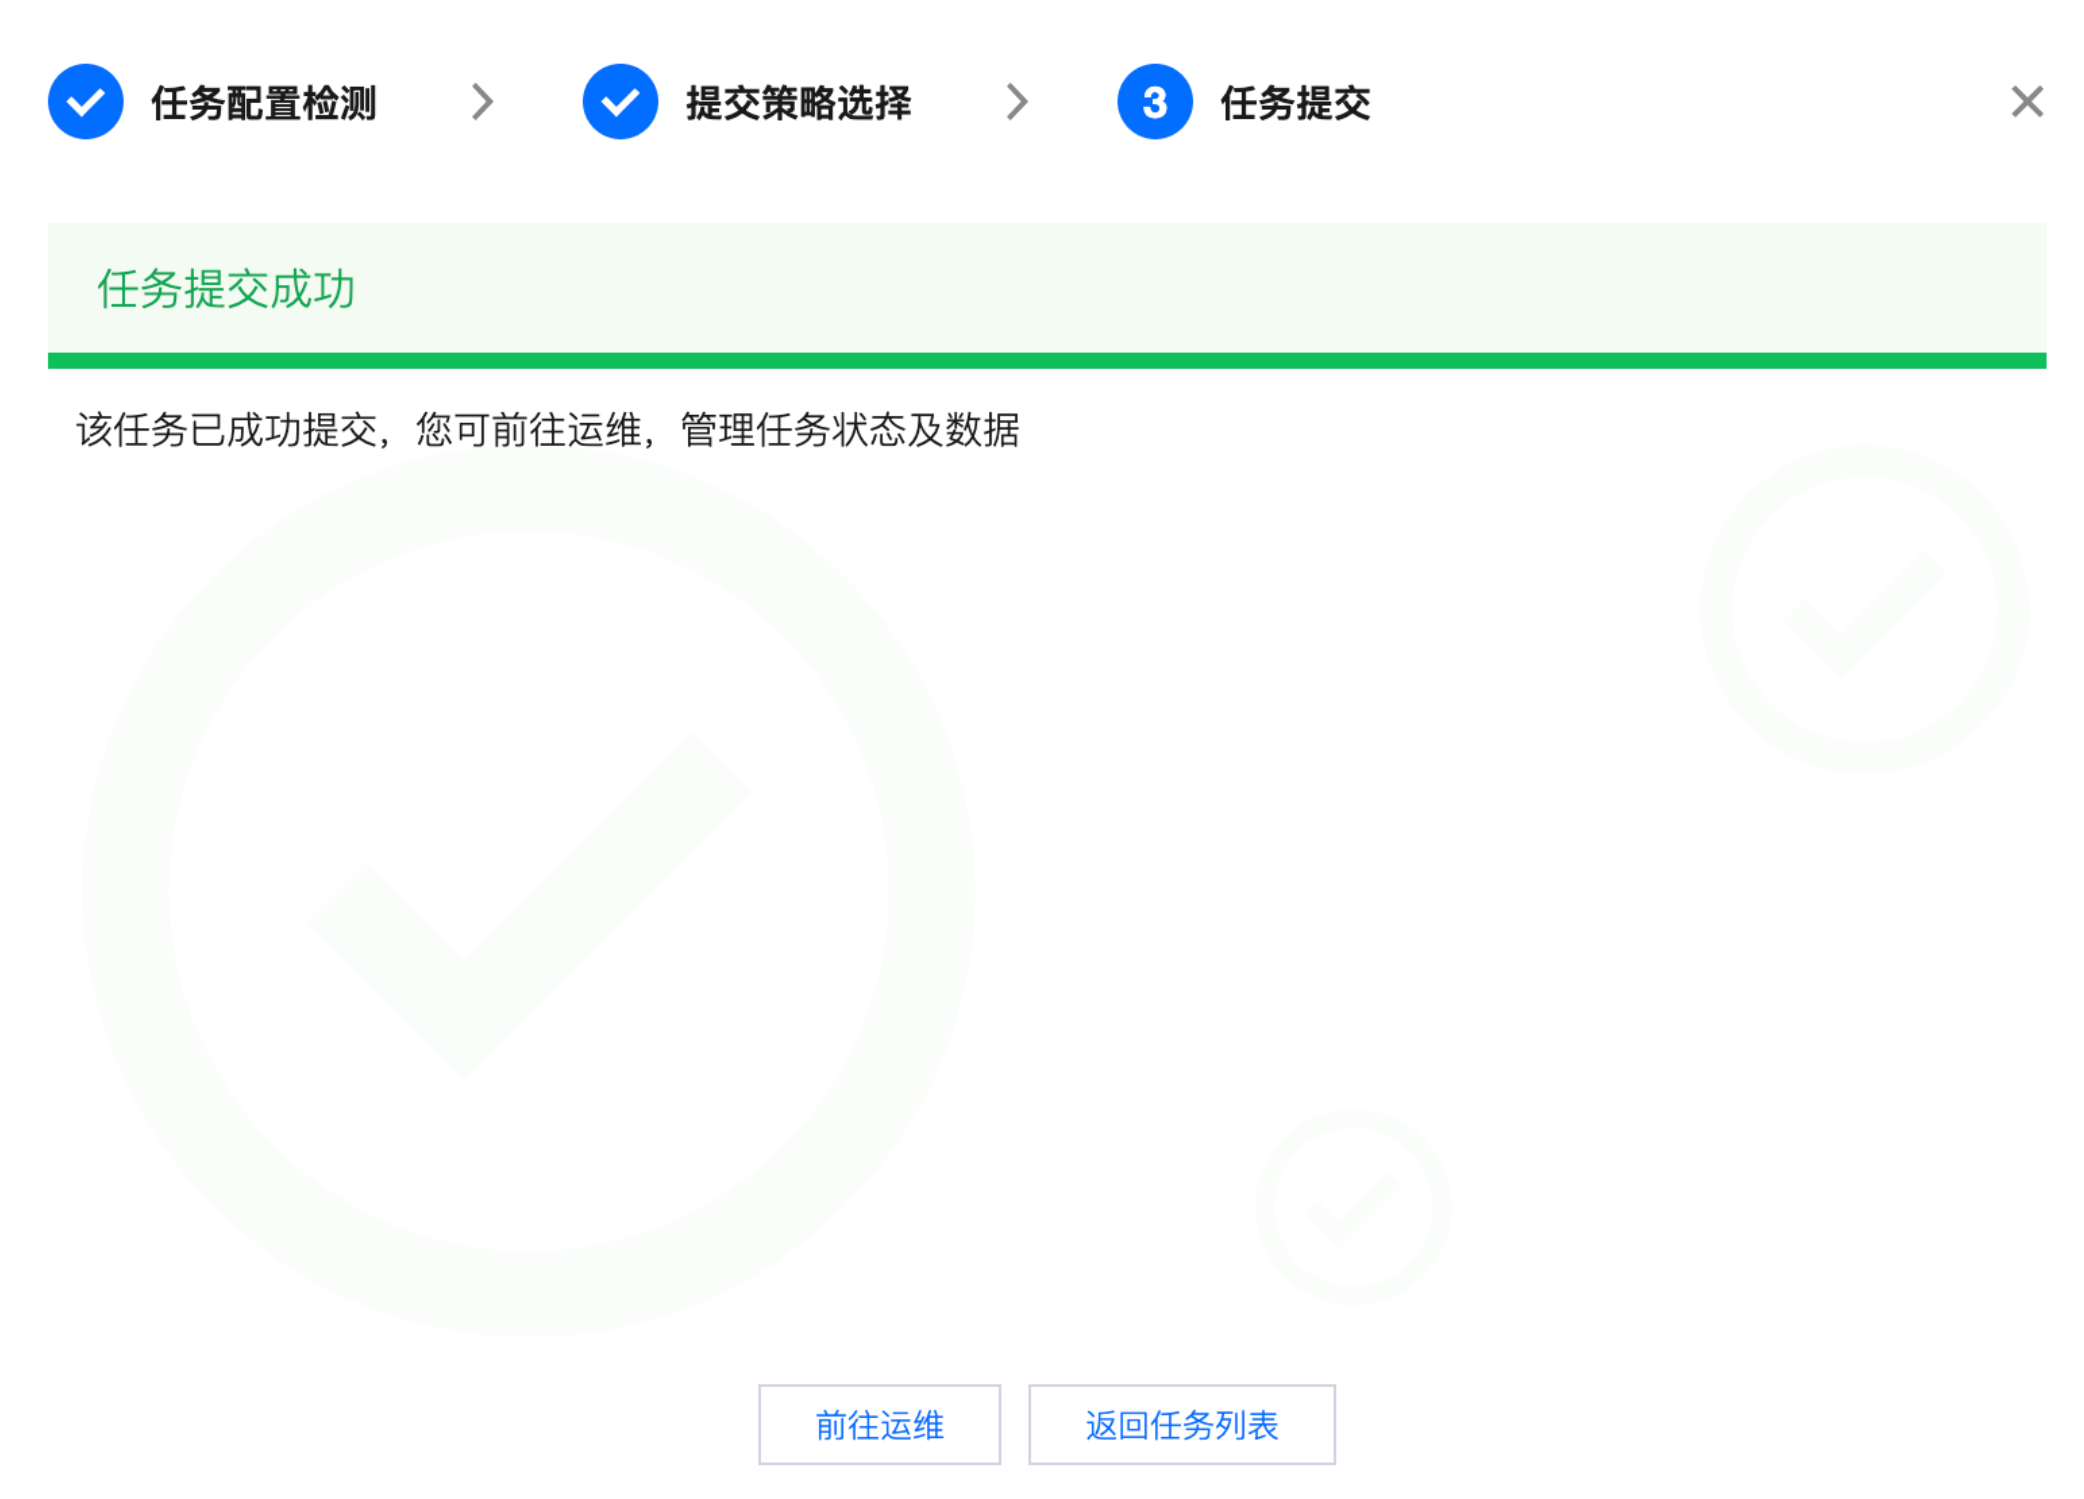Click the chevron arrow after 任务配置检测
Screen dimensions: 2084x1499
click(483, 102)
